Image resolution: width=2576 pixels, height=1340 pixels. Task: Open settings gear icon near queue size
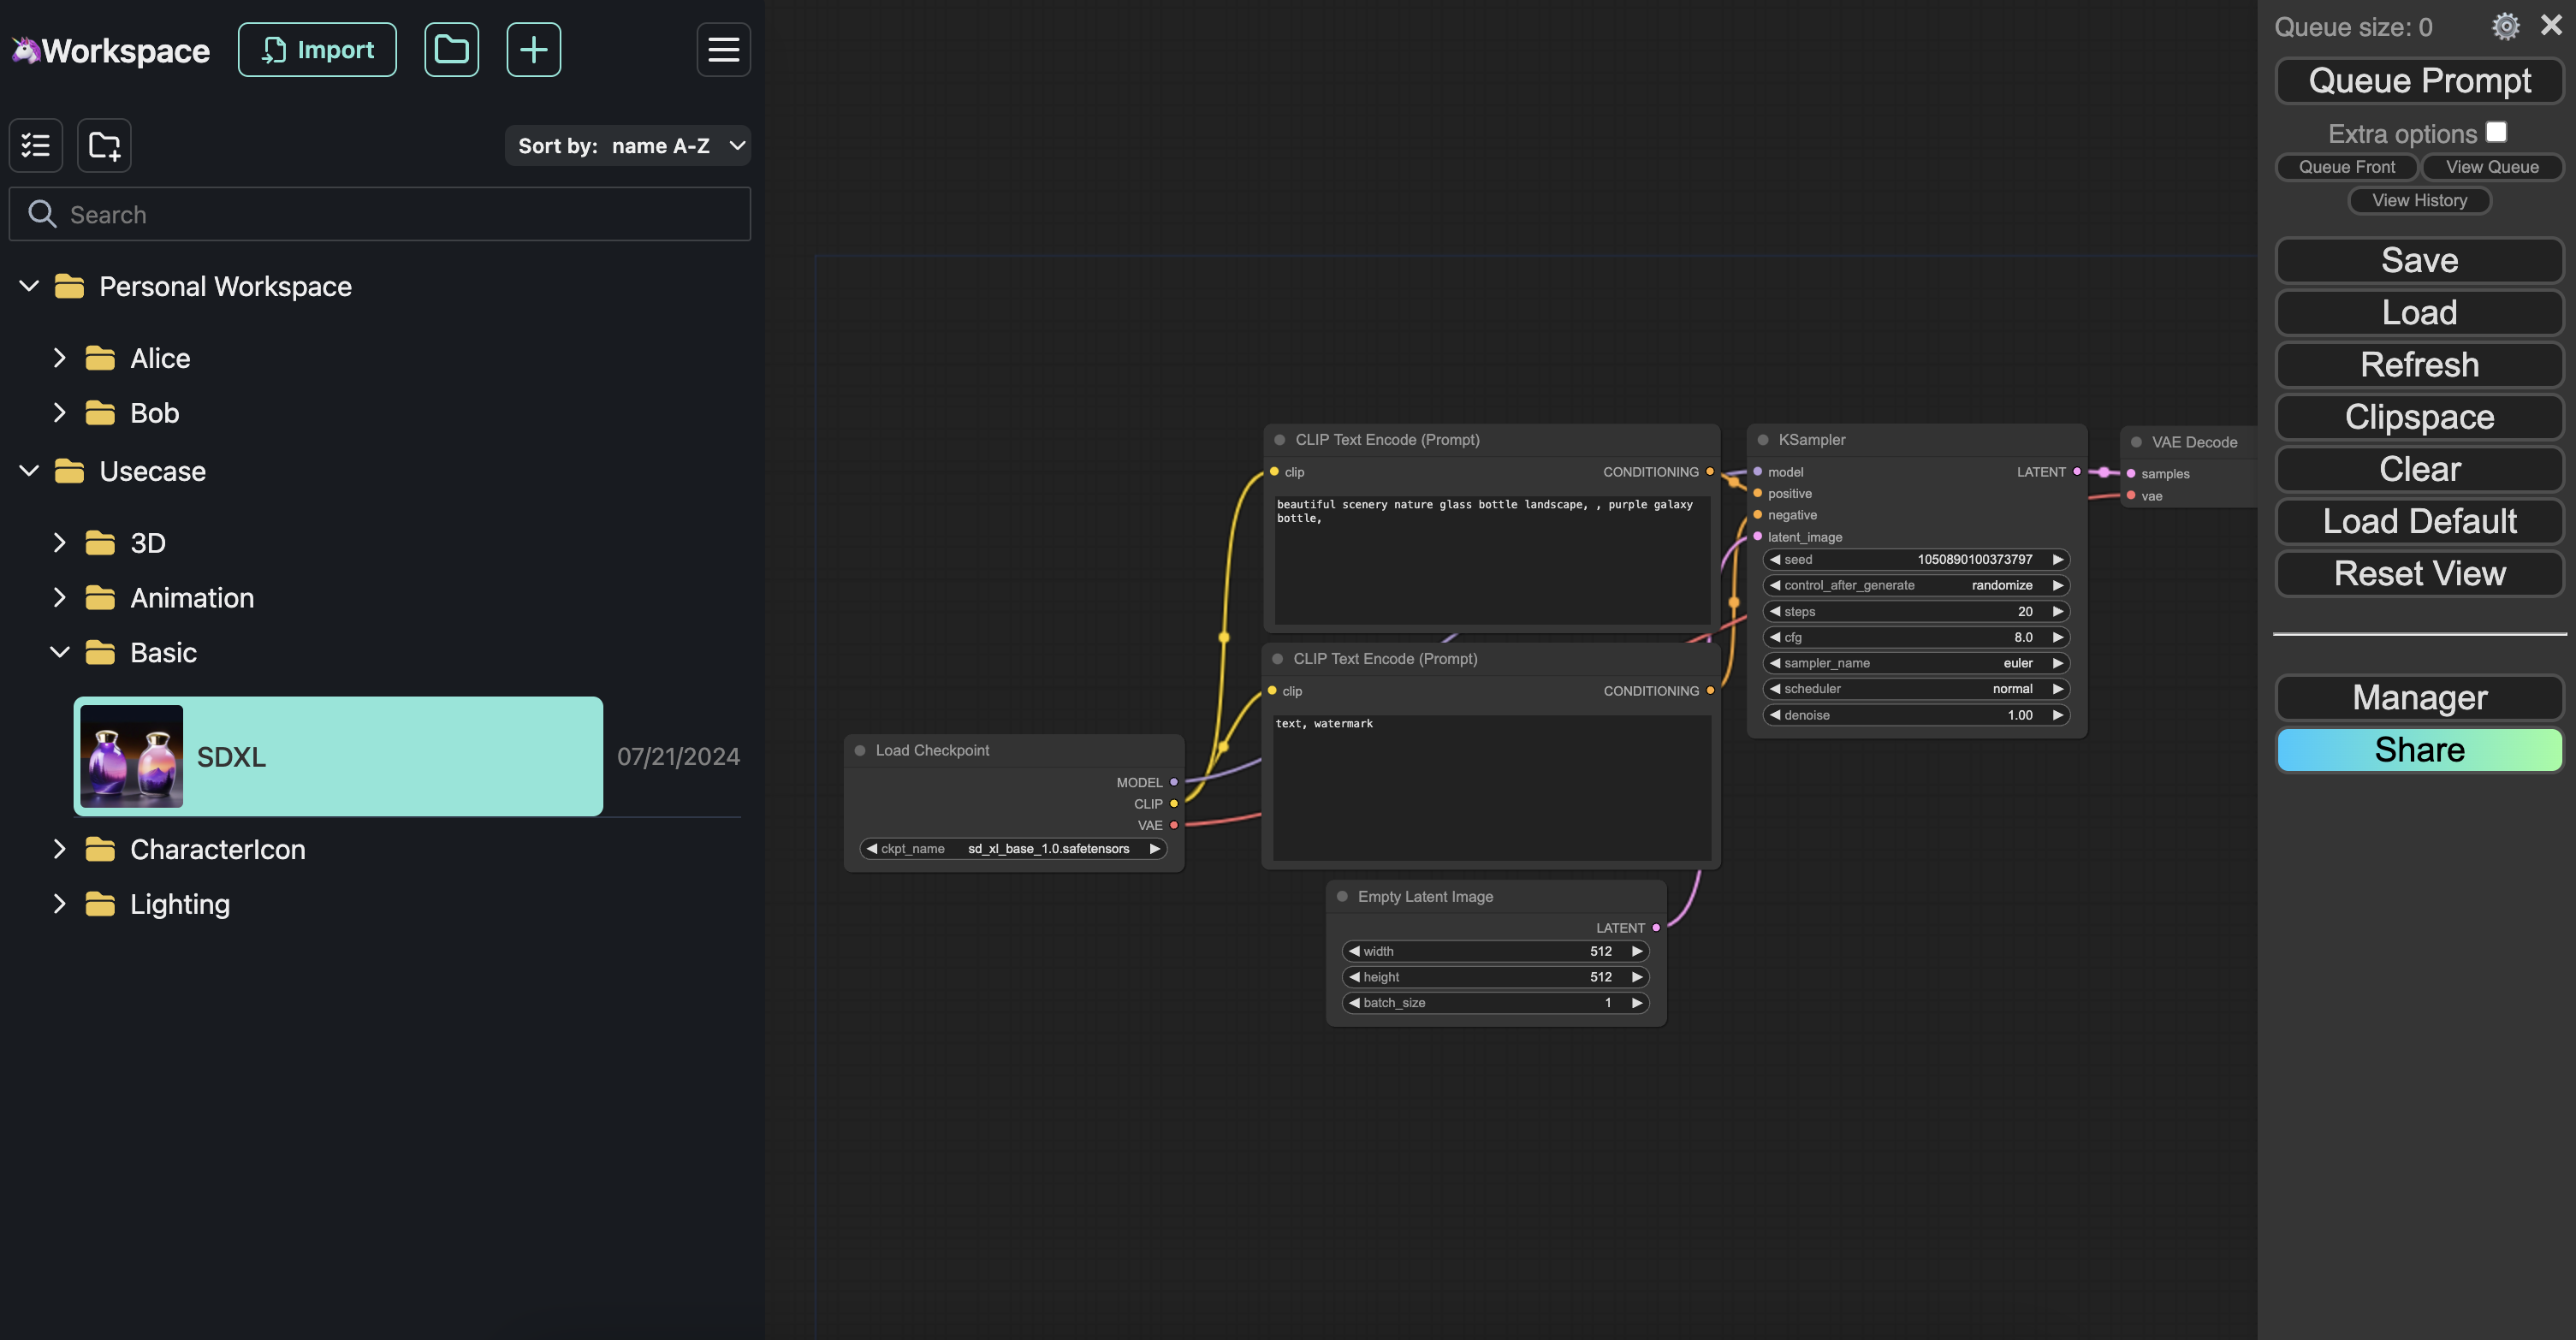[2505, 26]
